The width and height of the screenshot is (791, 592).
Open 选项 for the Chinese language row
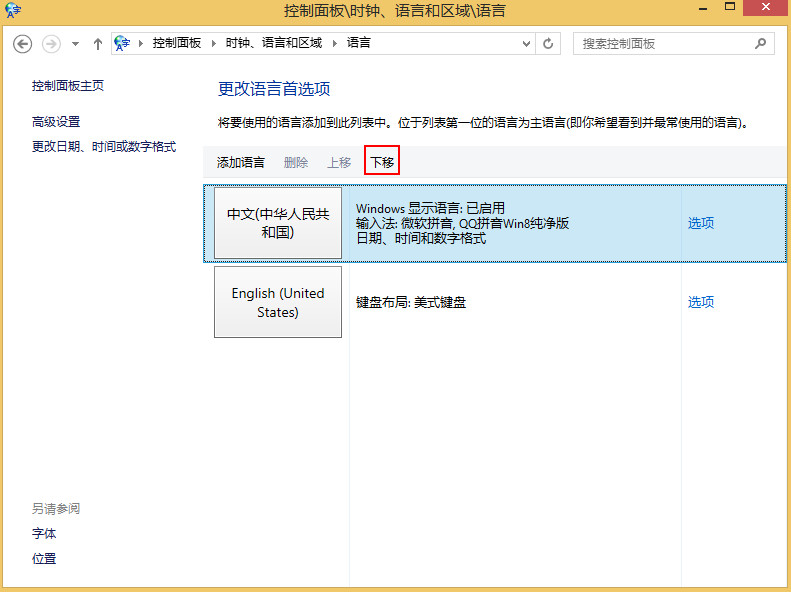pyautogui.click(x=701, y=223)
